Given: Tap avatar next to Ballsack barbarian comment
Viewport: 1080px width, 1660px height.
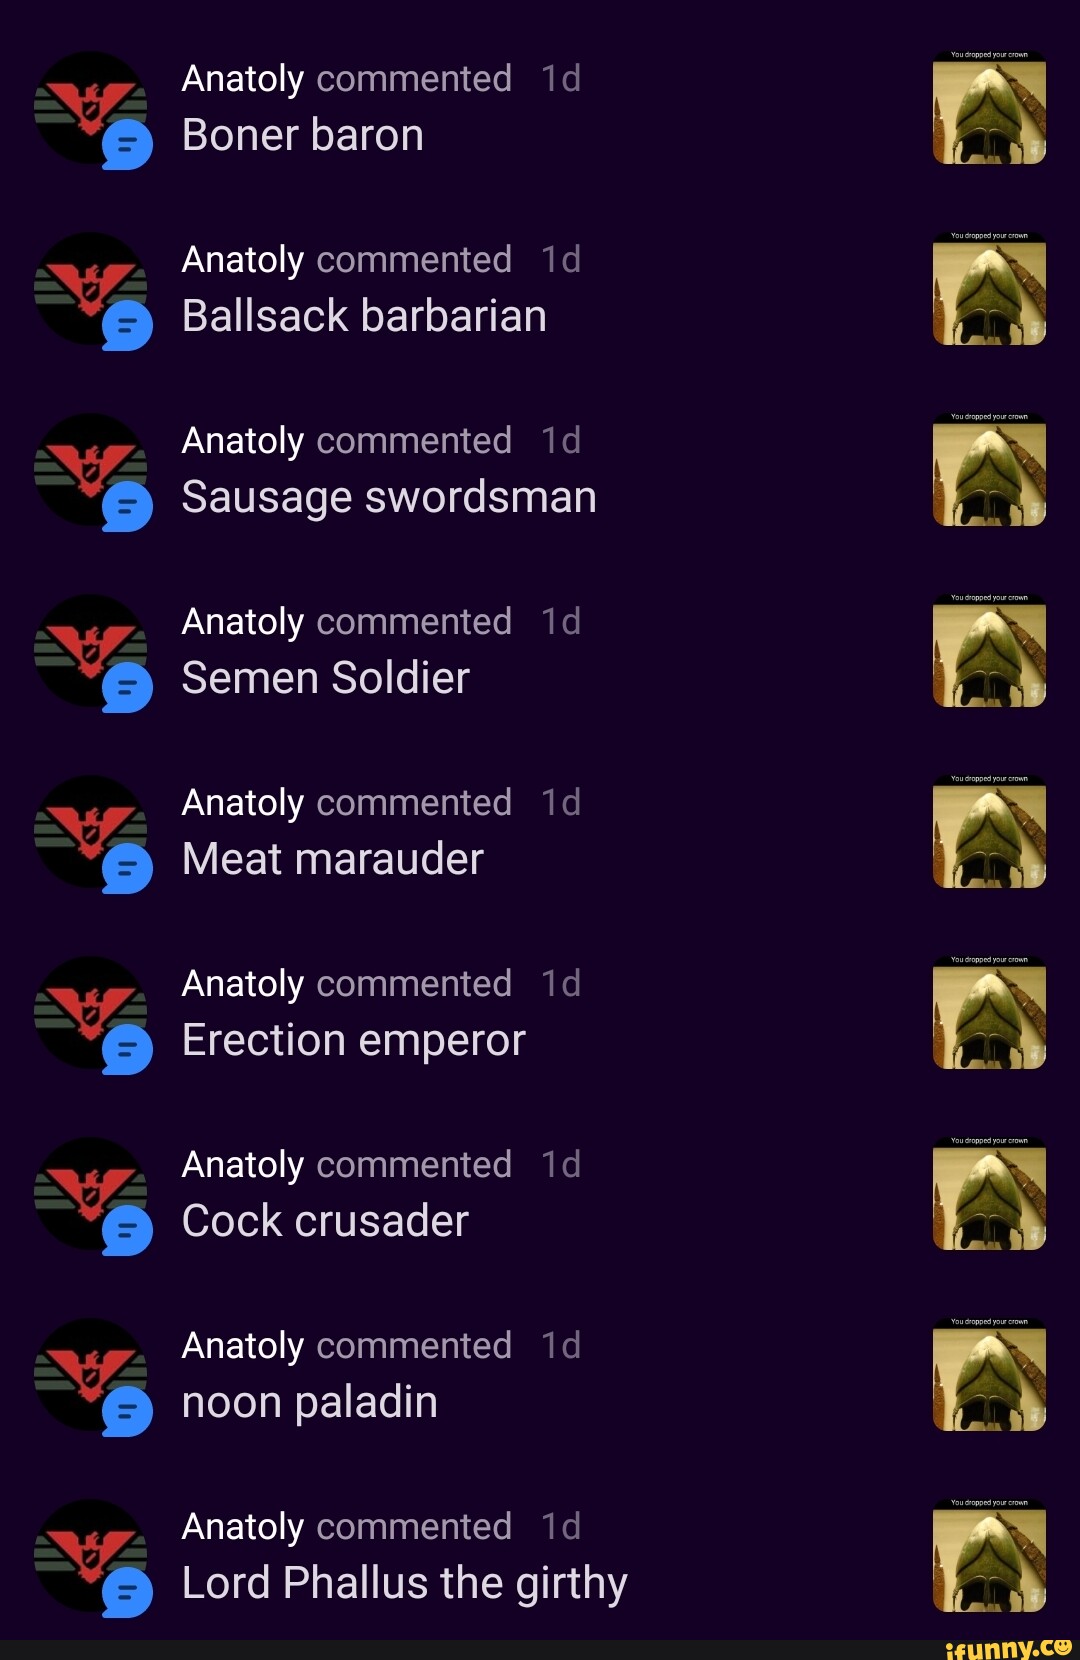Looking at the screenshot, I should 91,289.
